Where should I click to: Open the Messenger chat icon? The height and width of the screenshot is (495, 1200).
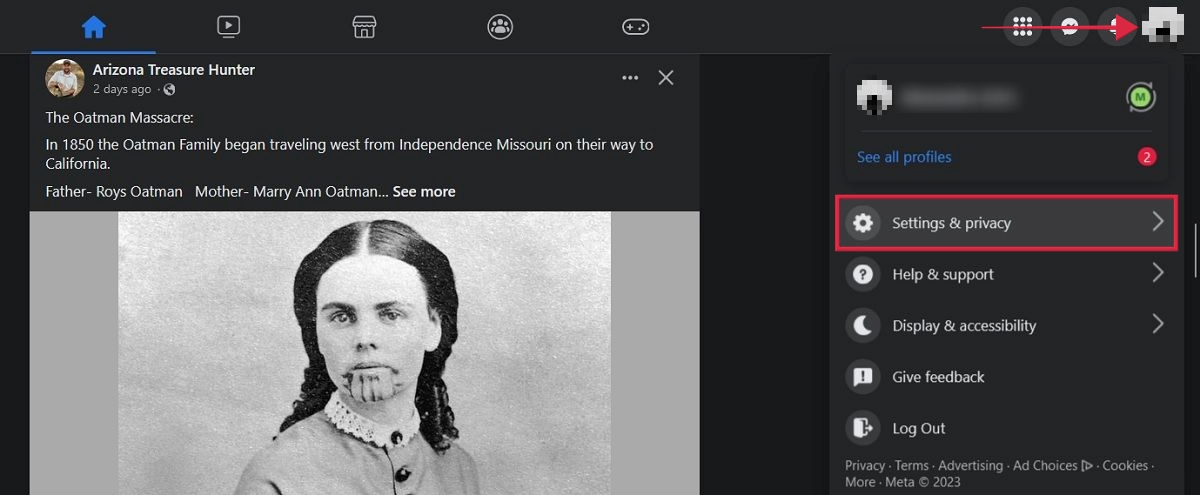point(1070,27)
